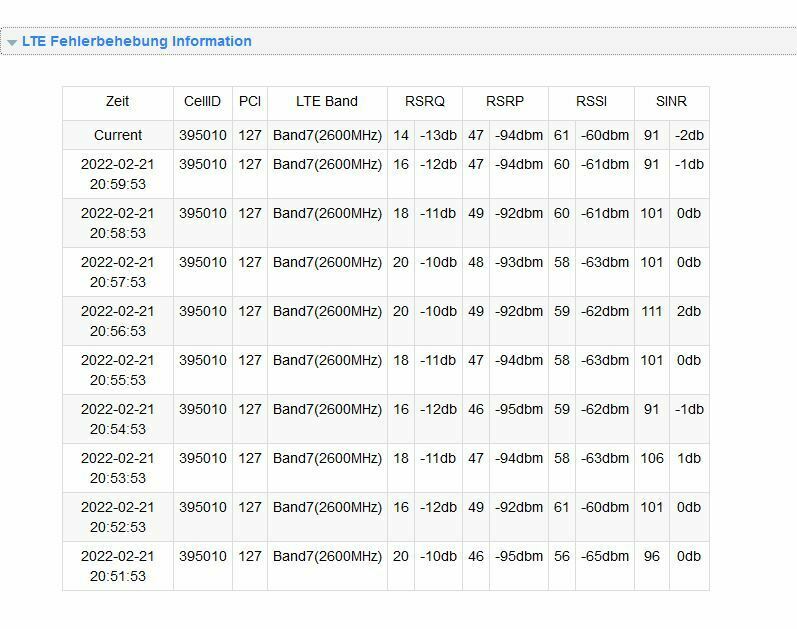
Task: Select the RSRQ column header
Action: coord(425,101)
